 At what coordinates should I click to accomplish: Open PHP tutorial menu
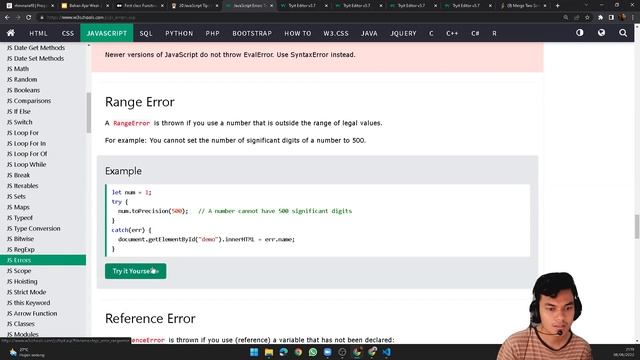click(x=213, y=33)
